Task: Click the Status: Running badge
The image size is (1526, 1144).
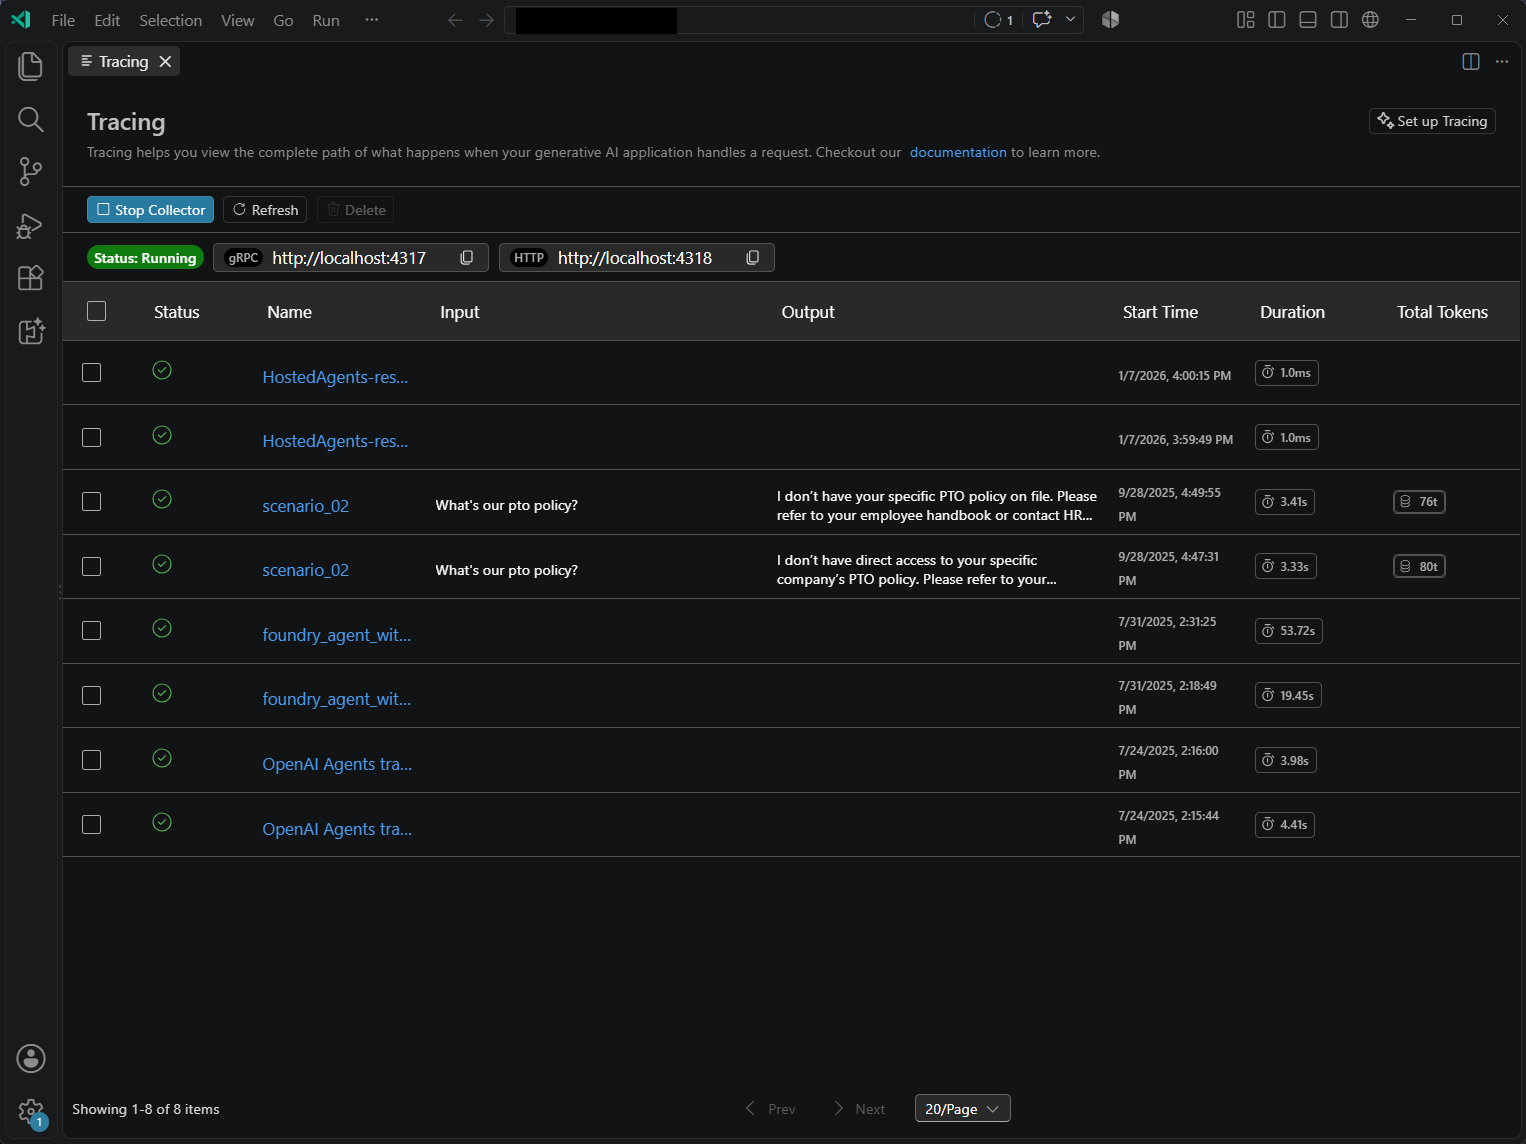Action: pyautogui.click(x=145, y=258)
